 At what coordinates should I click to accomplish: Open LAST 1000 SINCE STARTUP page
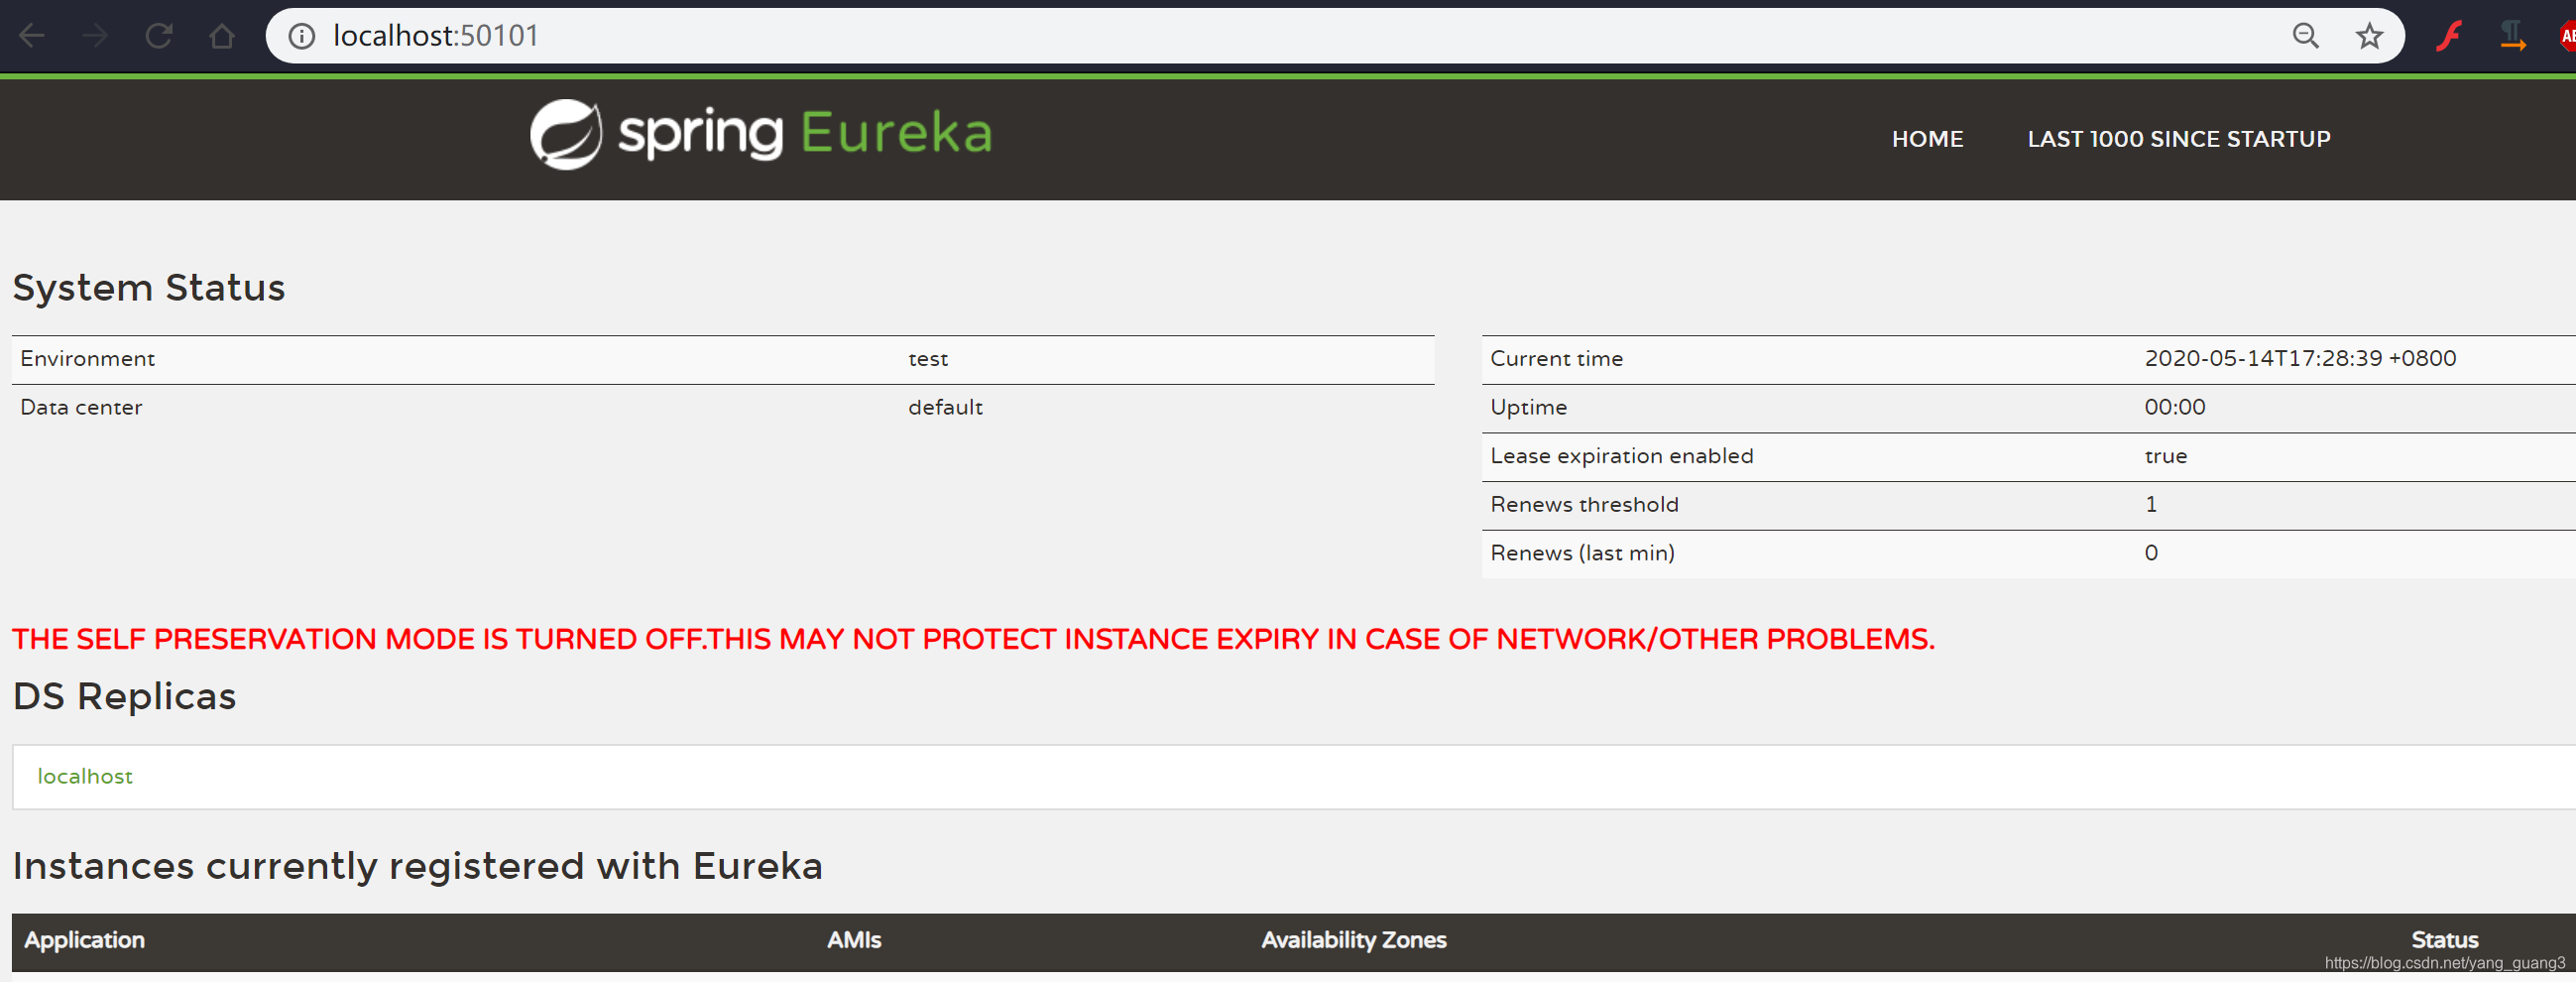click(2178, 139)
